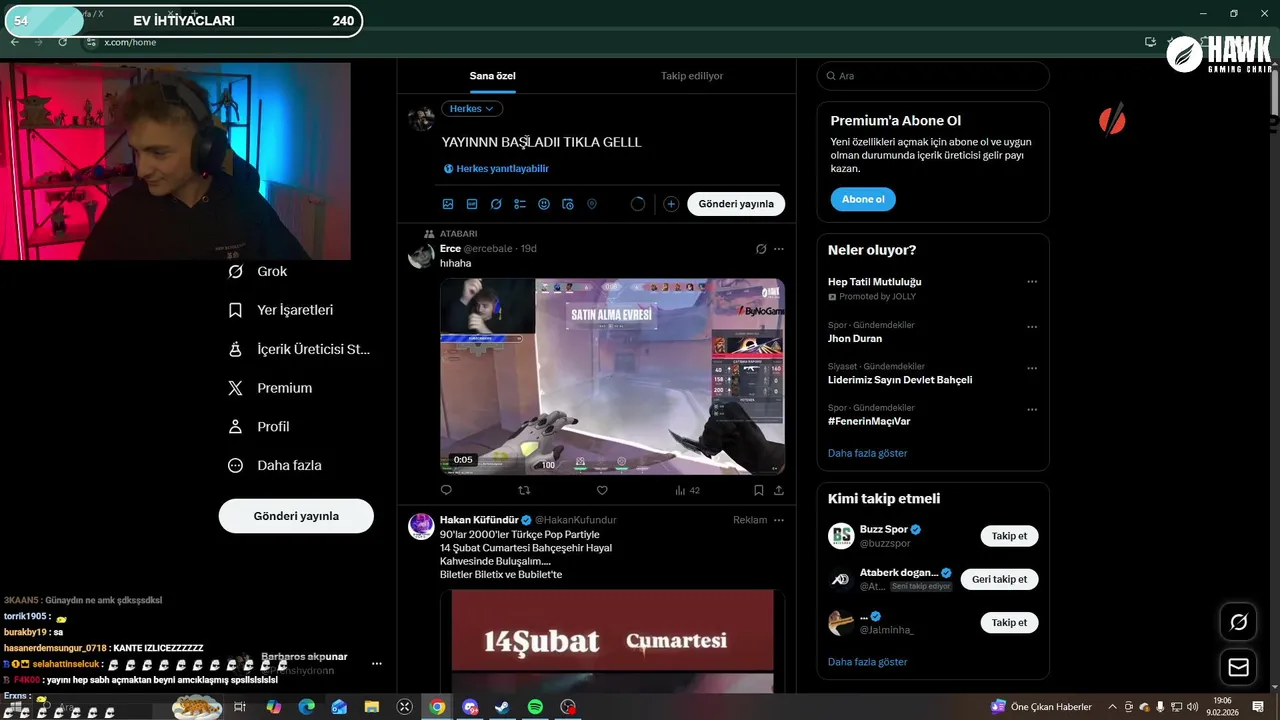The image size is (1280, 720).
Task: Open Microsoft Edge from the taskbar
Action: 307,707
